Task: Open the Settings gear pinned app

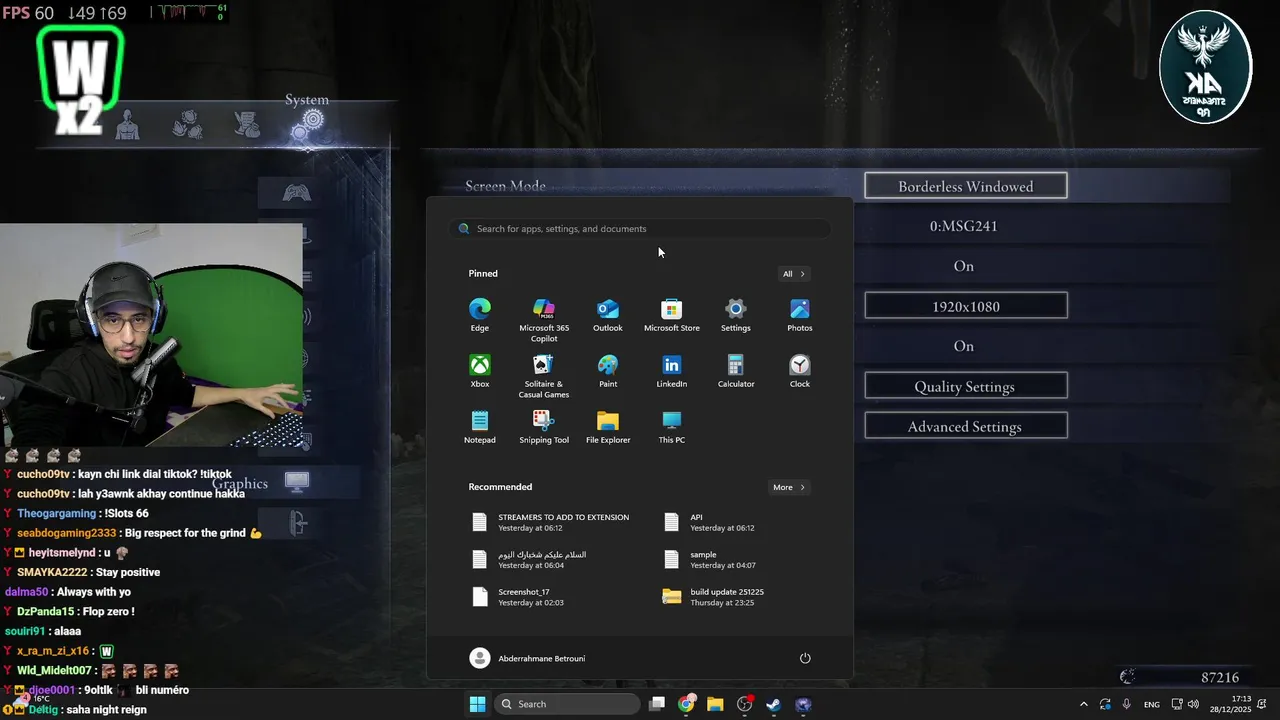Action: point(736,314)
